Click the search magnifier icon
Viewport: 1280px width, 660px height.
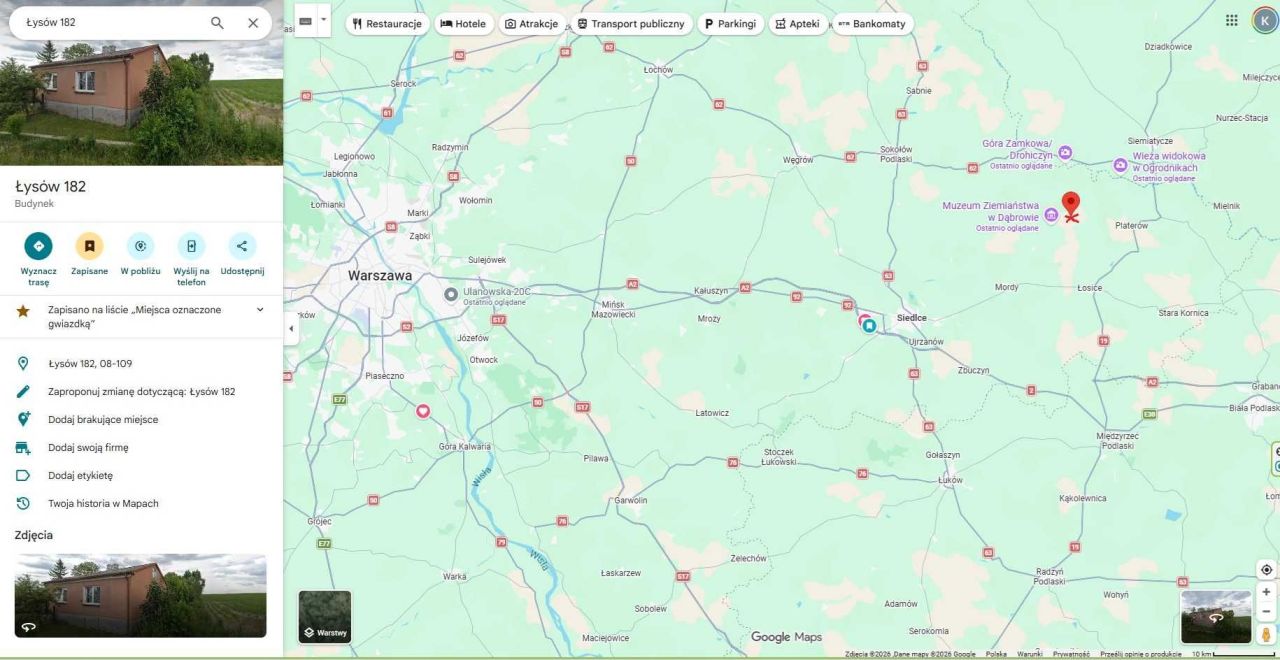pos(216,21)
